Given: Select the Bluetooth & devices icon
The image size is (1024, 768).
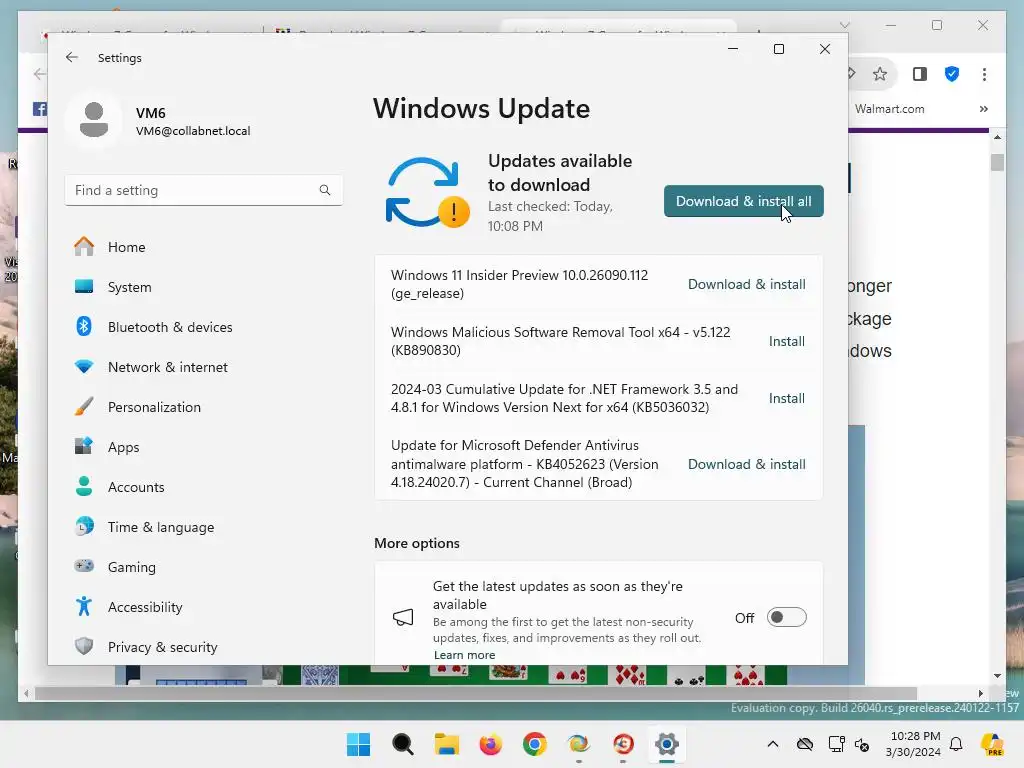Looking at the screenshot, I should pos(84,327).
